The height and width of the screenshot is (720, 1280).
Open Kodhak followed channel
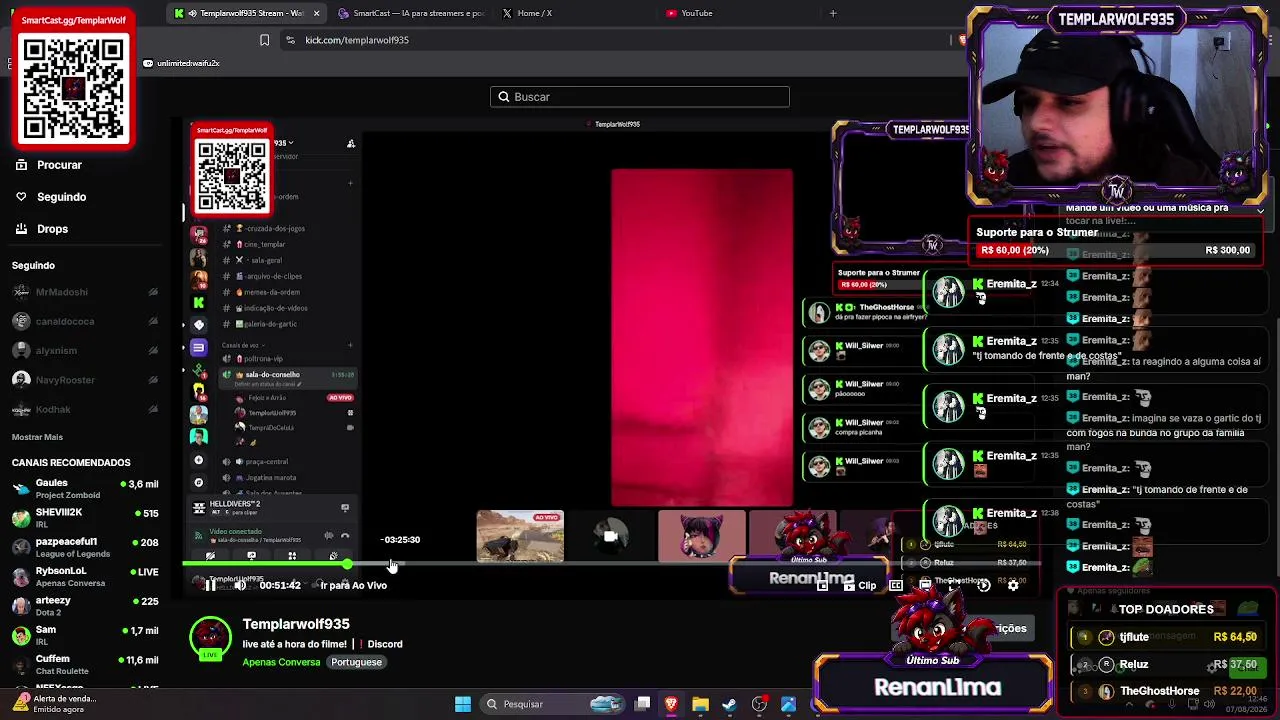[x=85, y=409]
